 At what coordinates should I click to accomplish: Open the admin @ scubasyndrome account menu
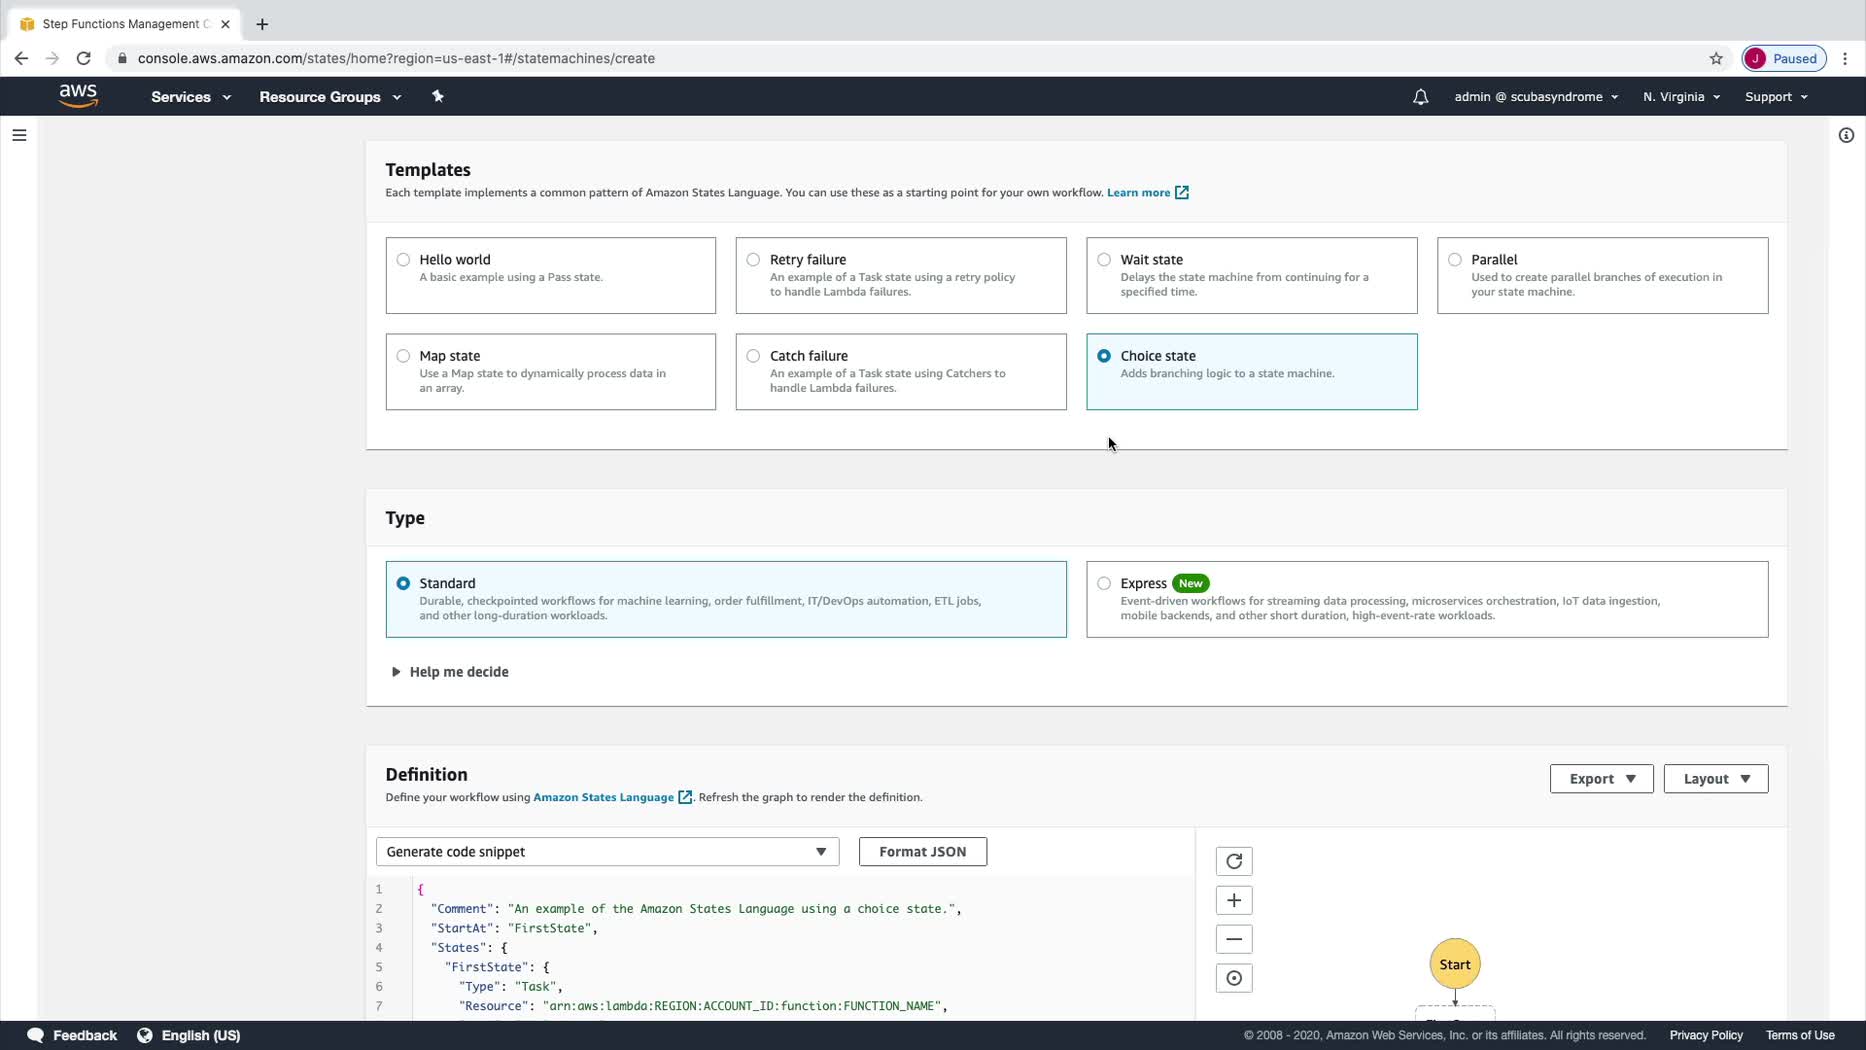1536,97
